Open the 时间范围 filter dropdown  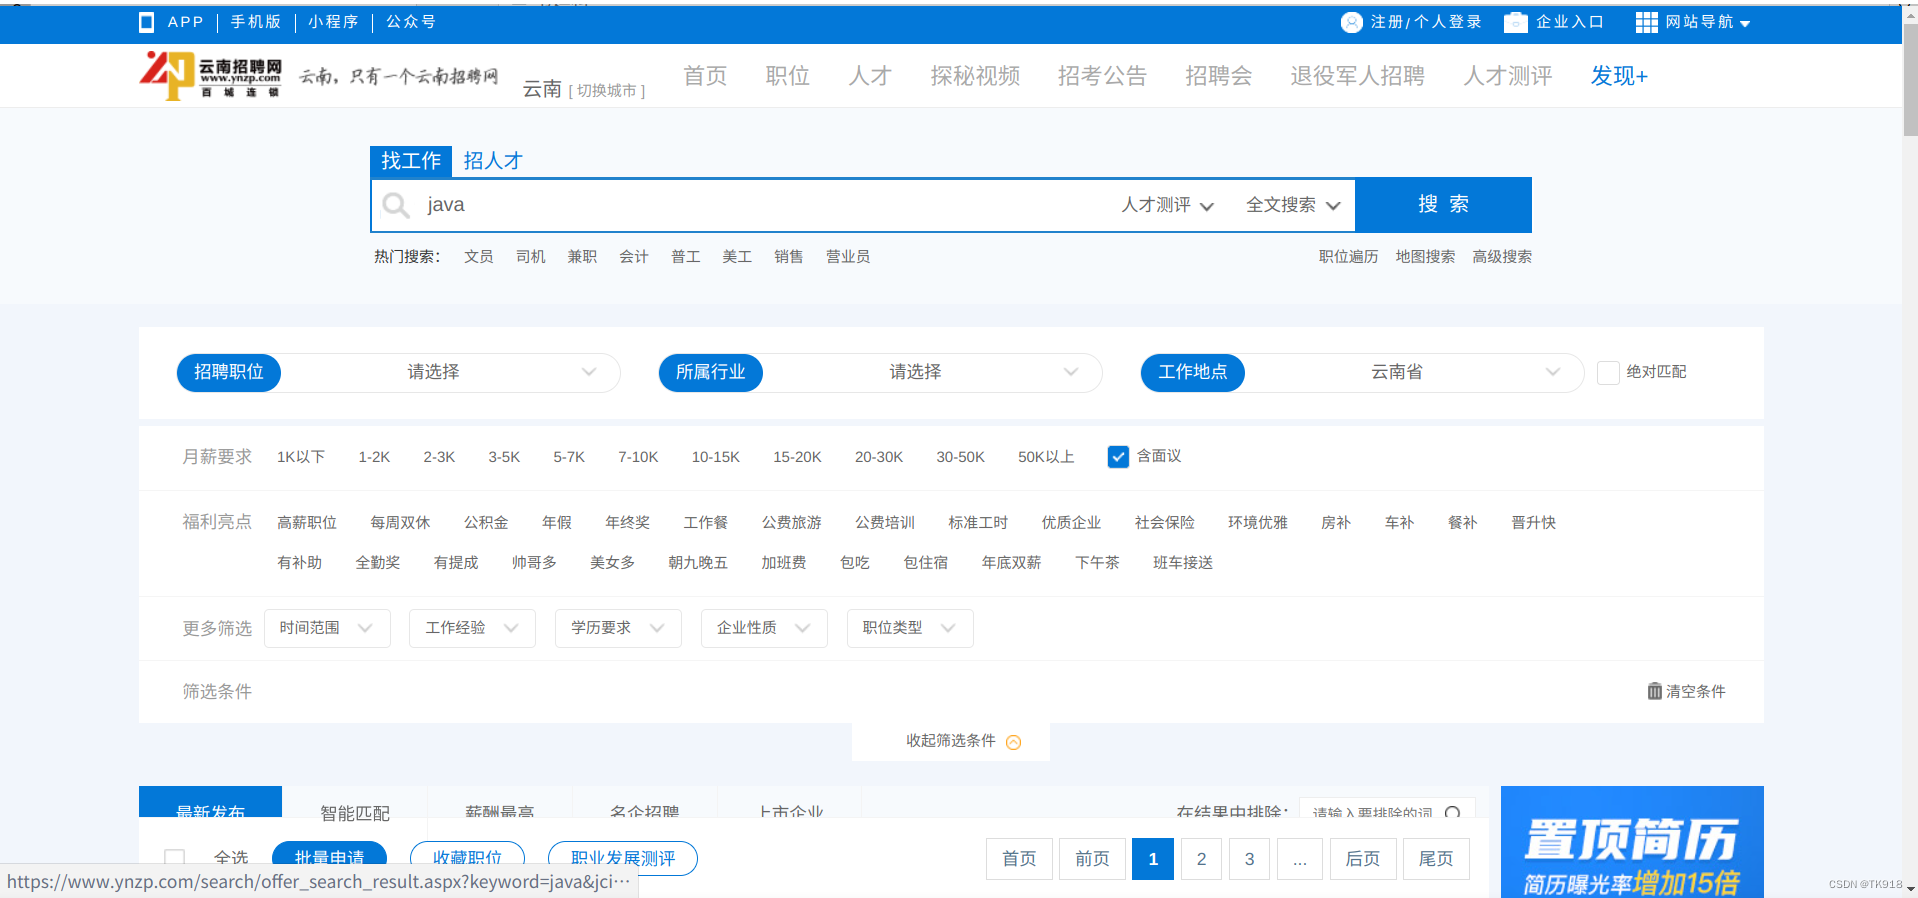327,628
